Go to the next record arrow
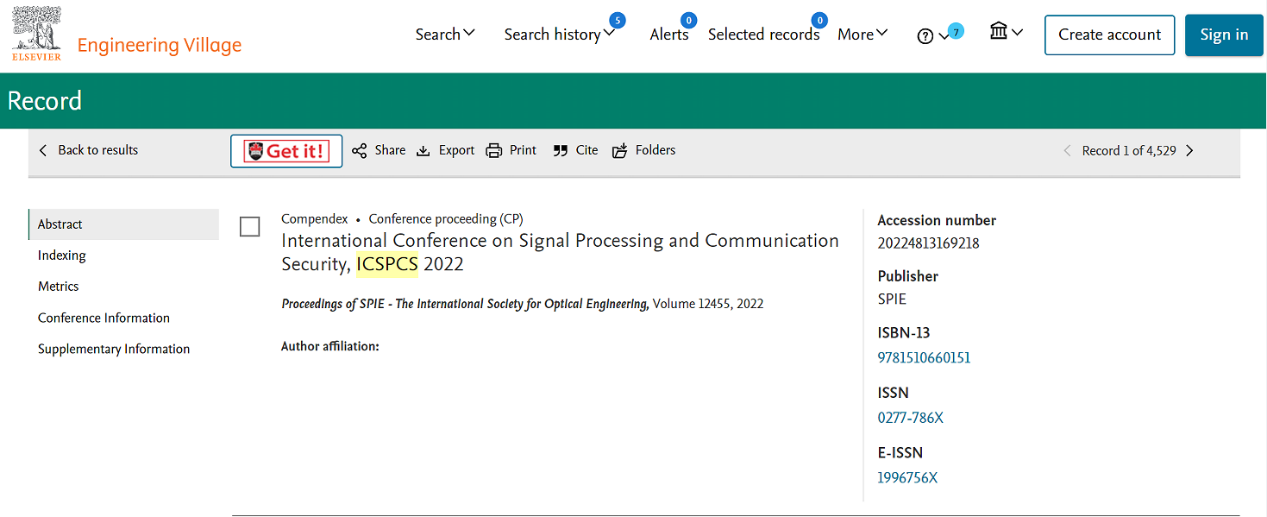The width and height of the screenshot is (1267, 517). pos(1189,151)
